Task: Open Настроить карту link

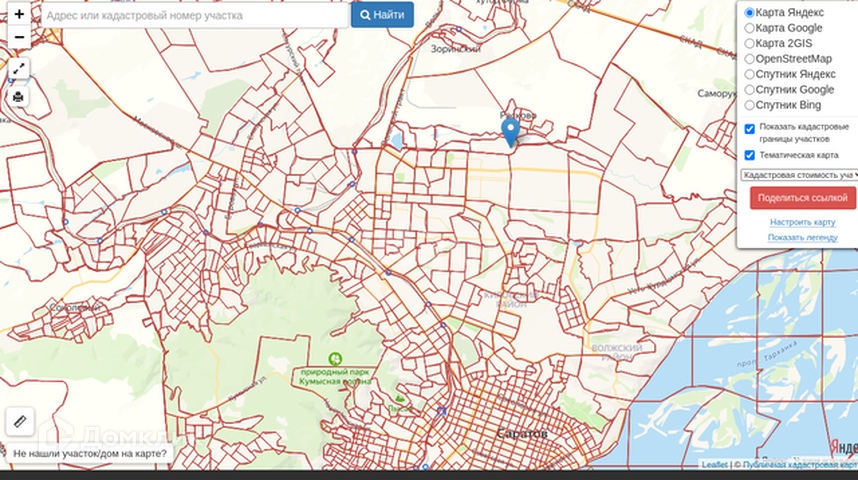Action: click(x=802, y=222)
